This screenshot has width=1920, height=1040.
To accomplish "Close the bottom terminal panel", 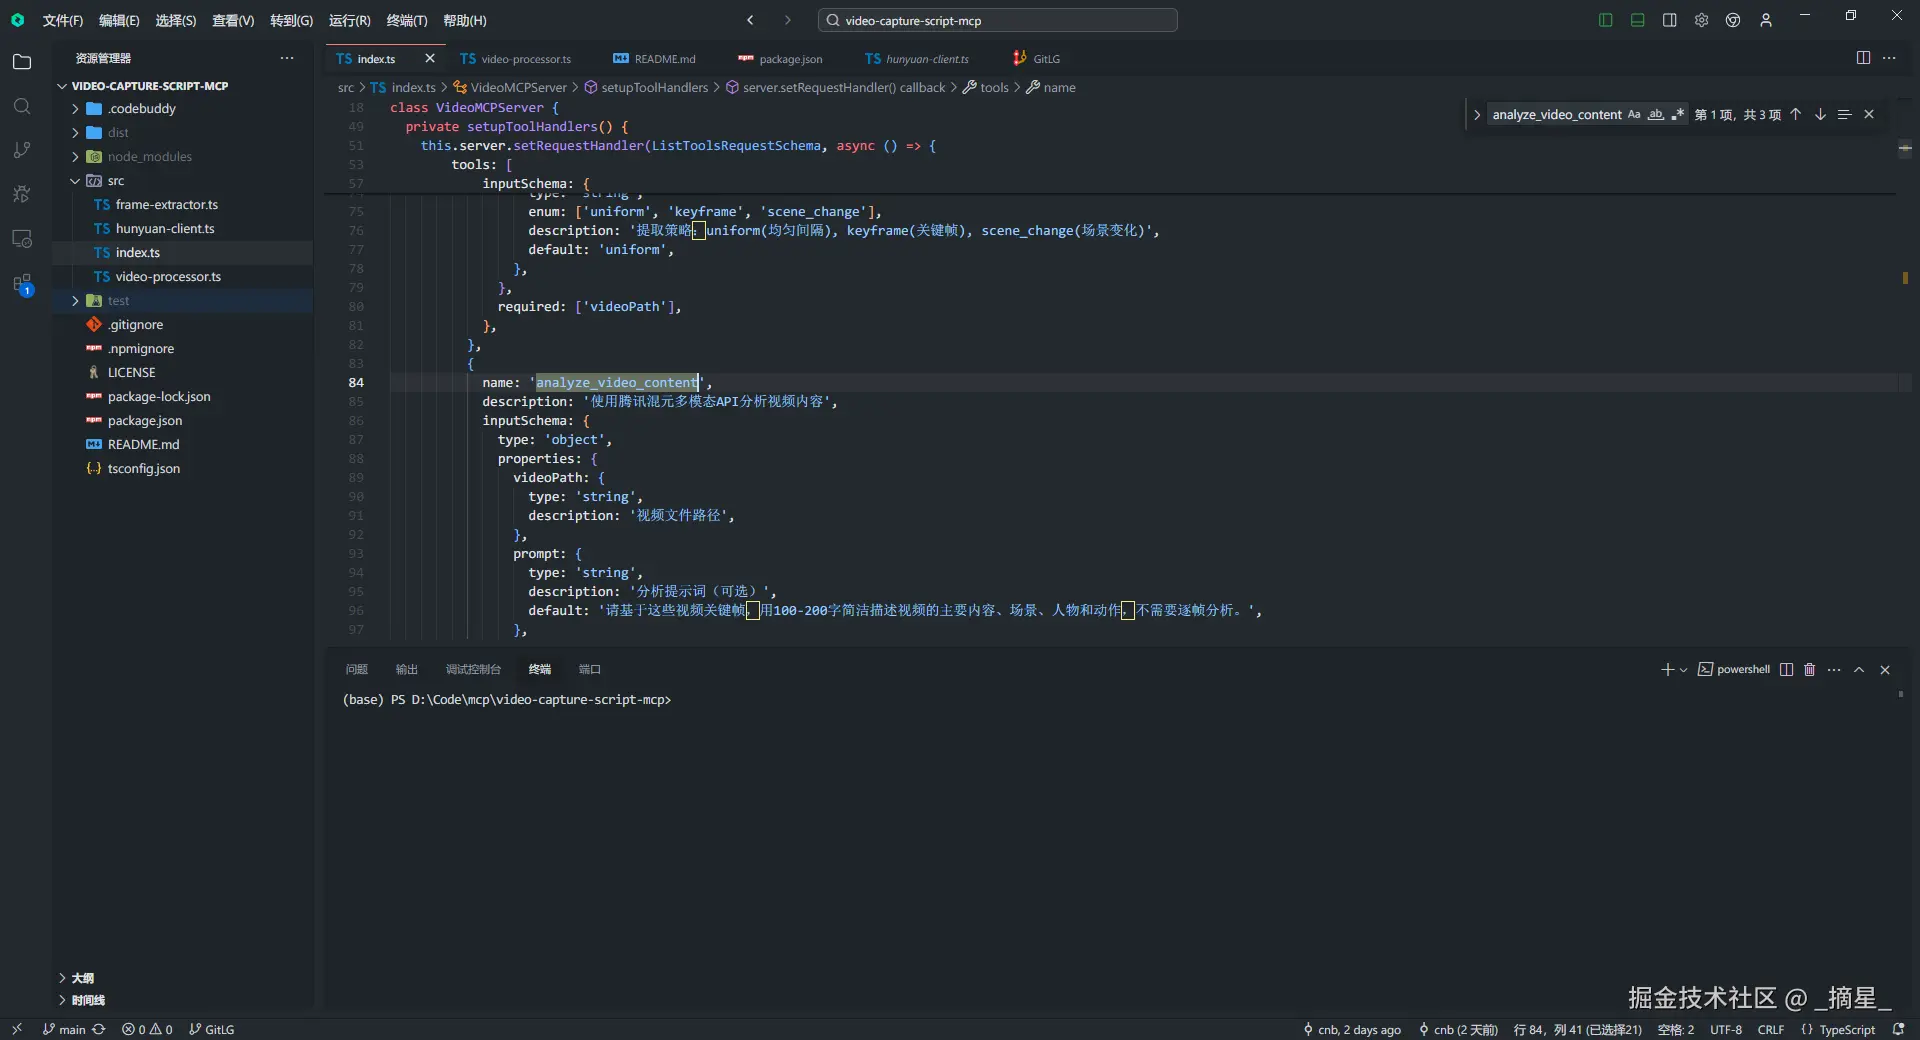I will pos(1885,670).
